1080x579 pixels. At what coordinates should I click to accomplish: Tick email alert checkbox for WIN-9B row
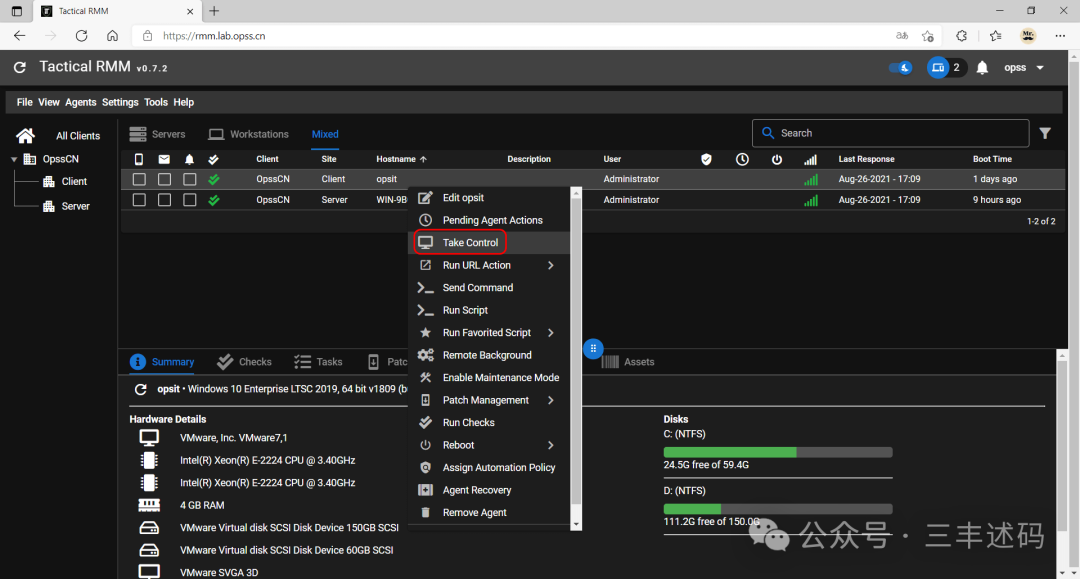coord(164,200)
